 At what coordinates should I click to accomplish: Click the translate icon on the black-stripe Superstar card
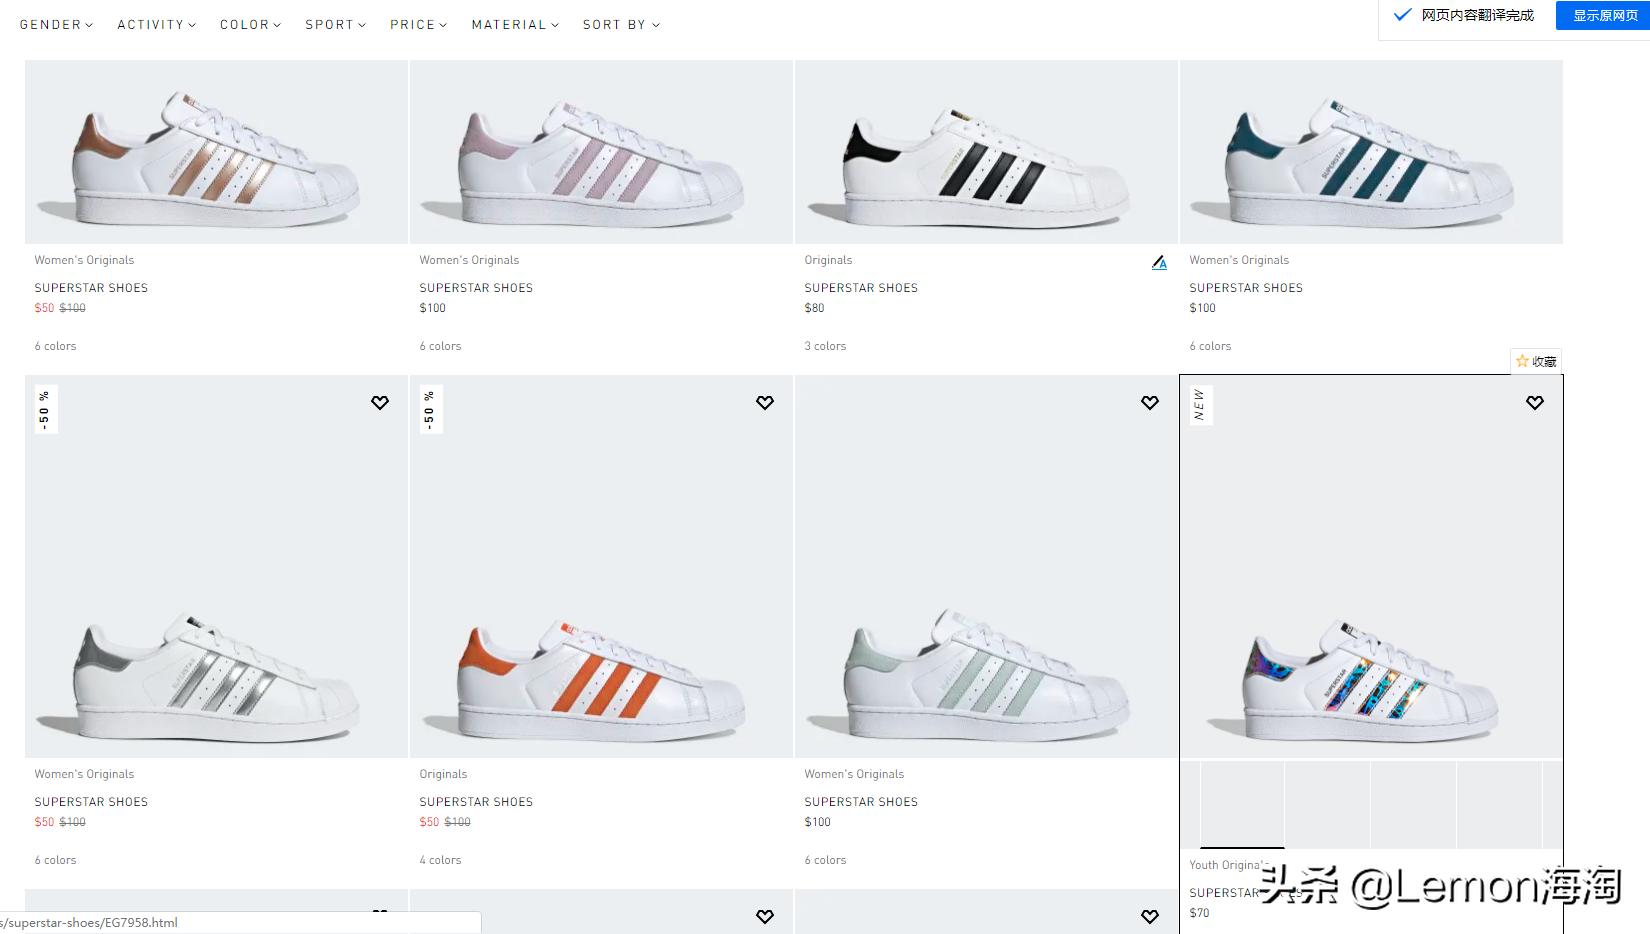click(x=1159, y=262)
